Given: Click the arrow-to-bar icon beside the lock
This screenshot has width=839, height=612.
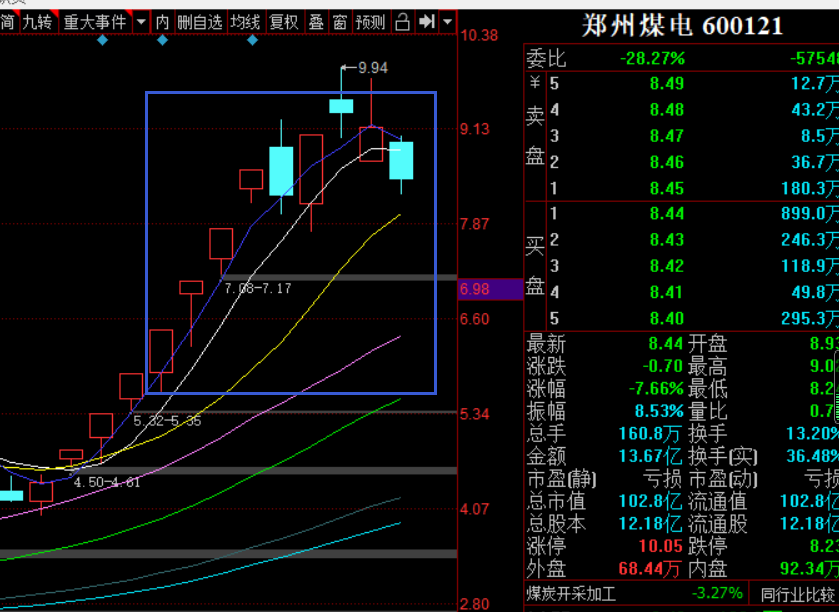Looking at the screenshot, I should click(x=427, y=22).
